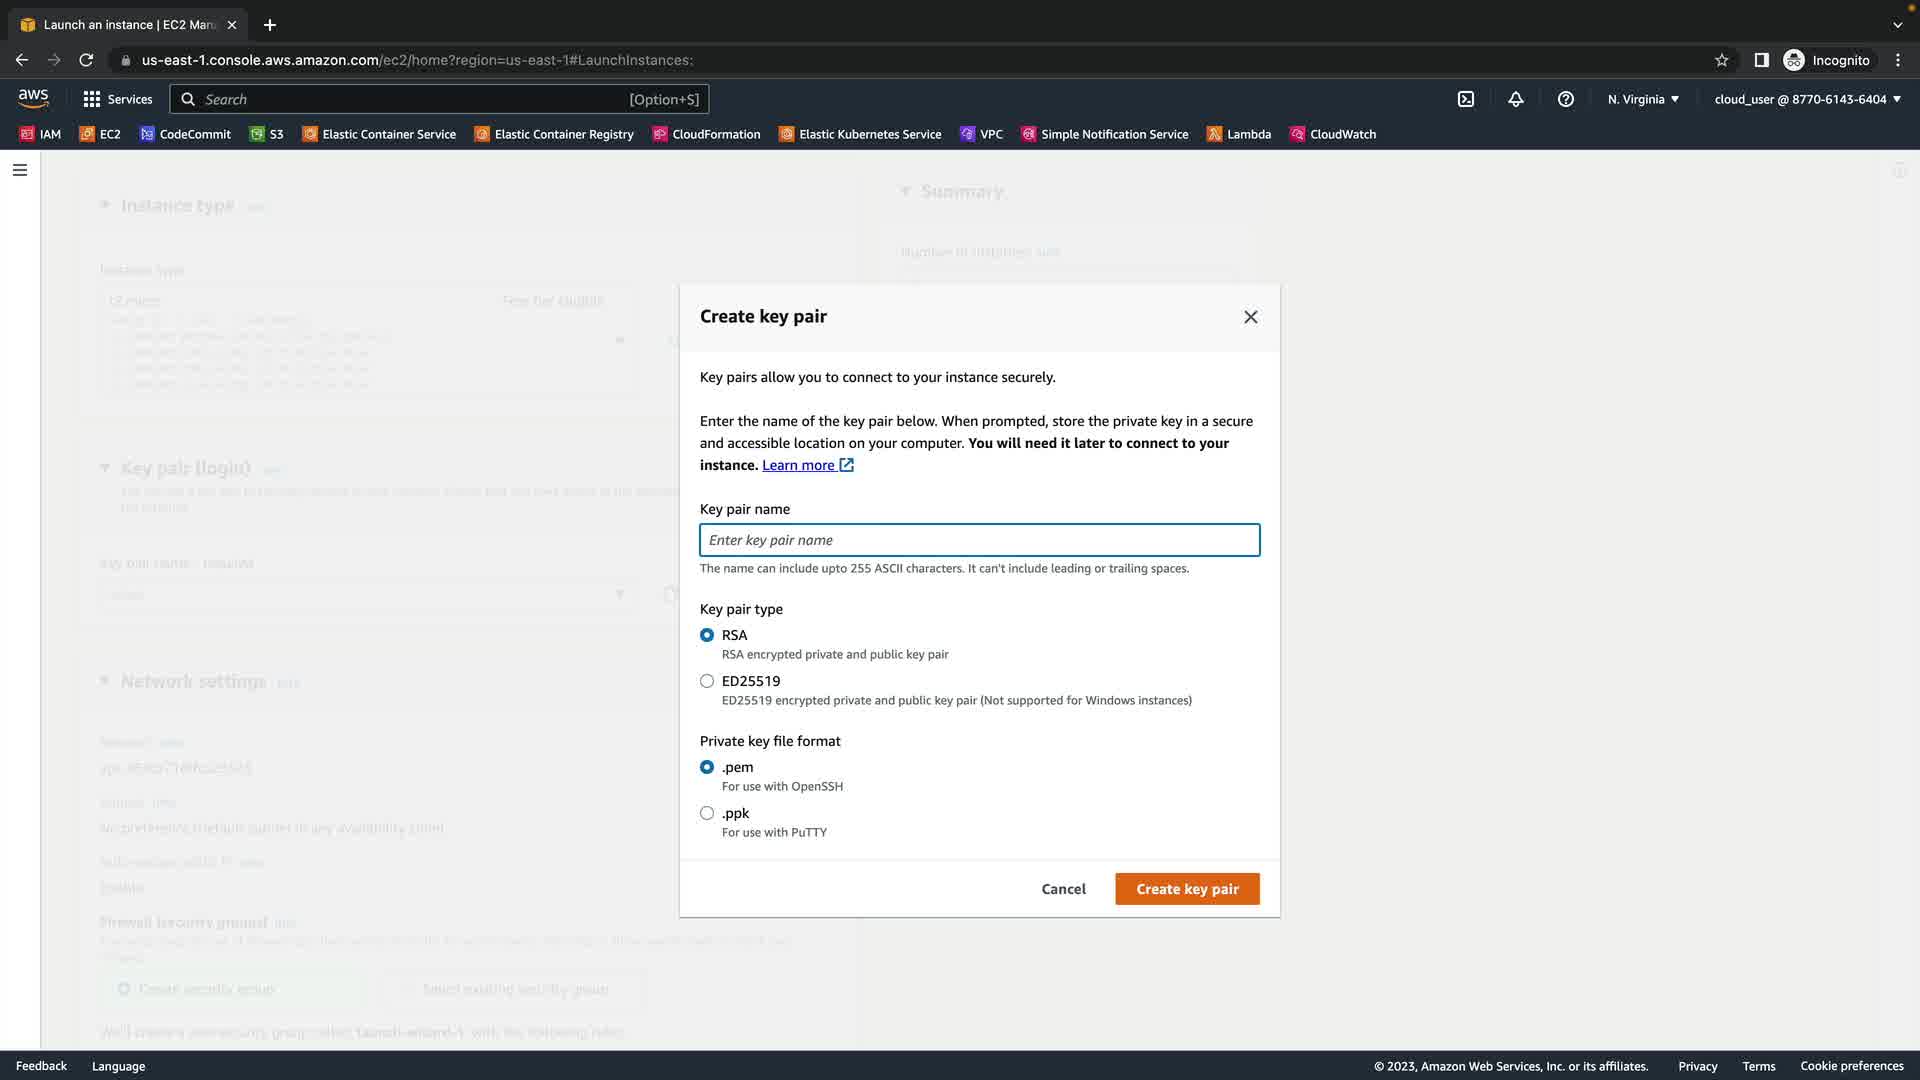
Task: Reload the page in the browser
Action: (86, 60)
